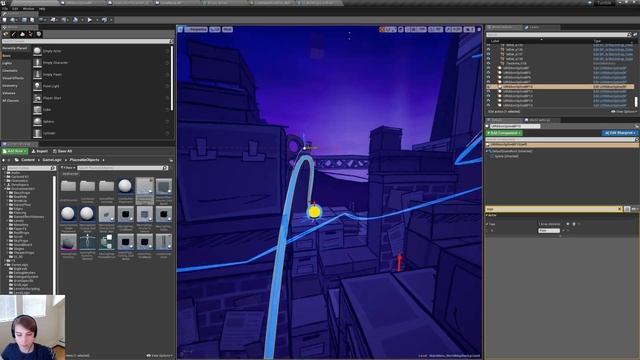The height and width of the screenshot is (360, 640).
Task: Click the Empty Character placement icon
Action: click(x=37, y=63)
